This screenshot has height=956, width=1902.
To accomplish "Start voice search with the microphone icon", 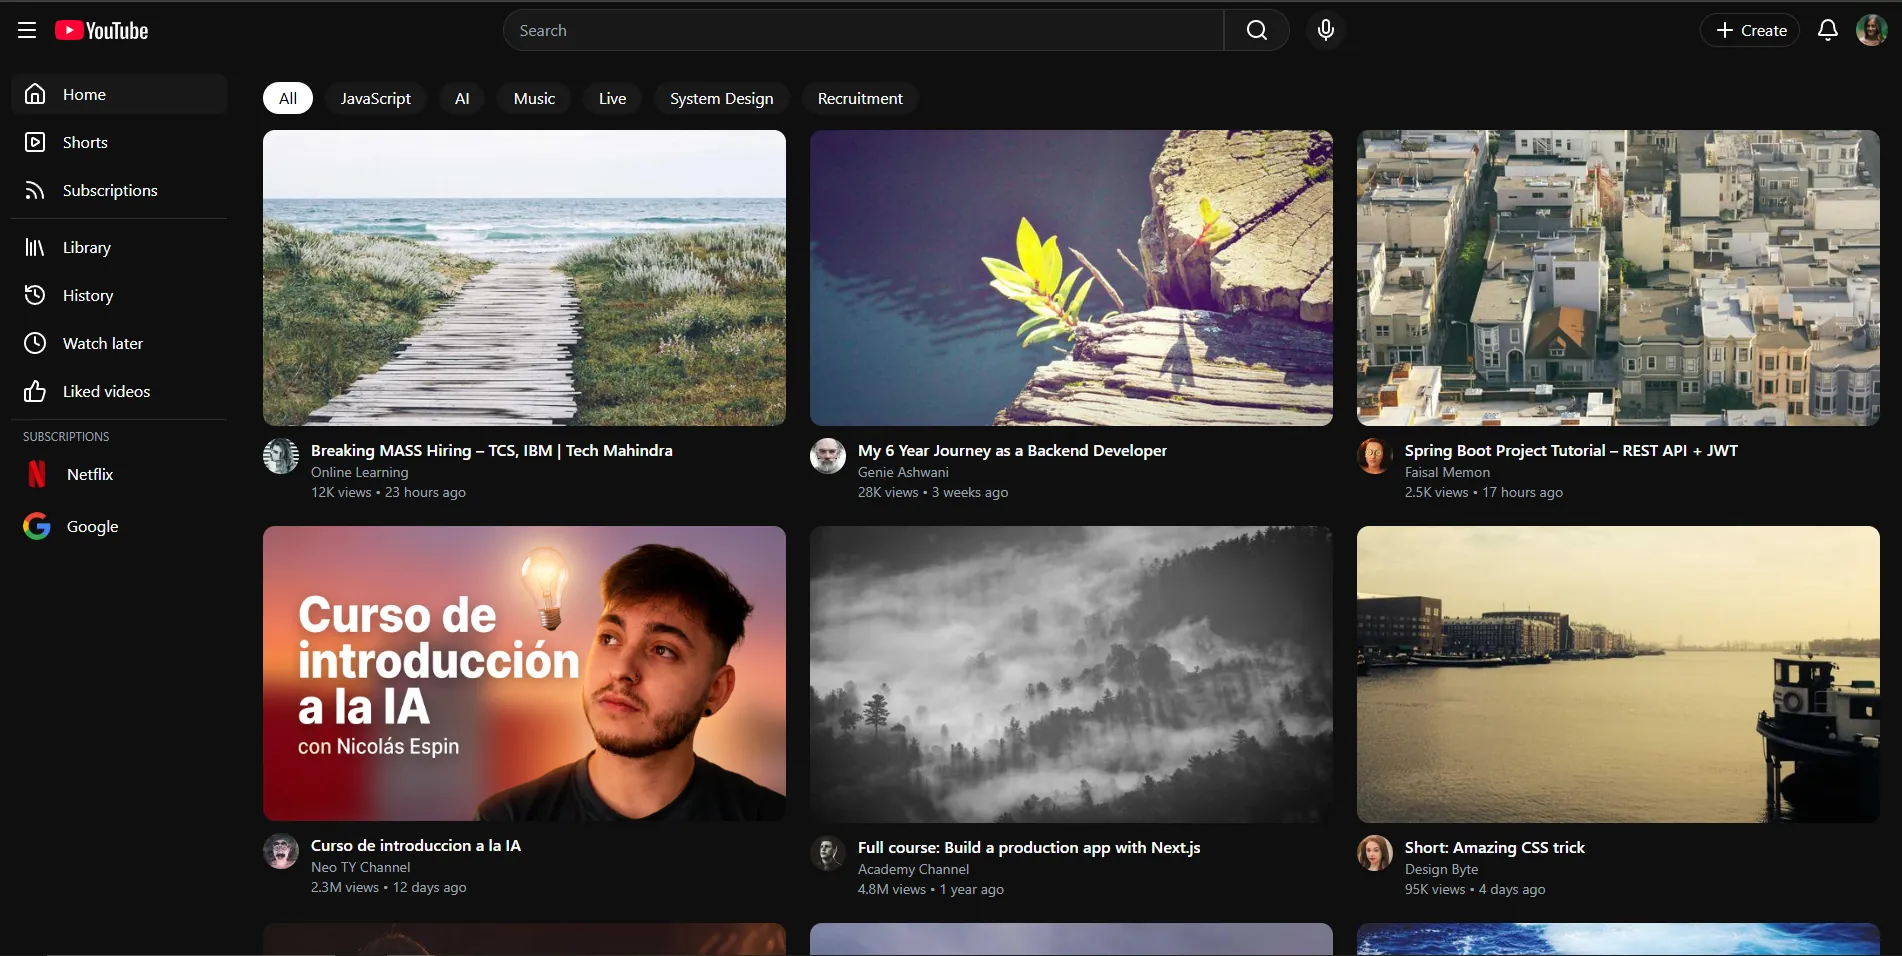I will click(x=1326, y=30).
